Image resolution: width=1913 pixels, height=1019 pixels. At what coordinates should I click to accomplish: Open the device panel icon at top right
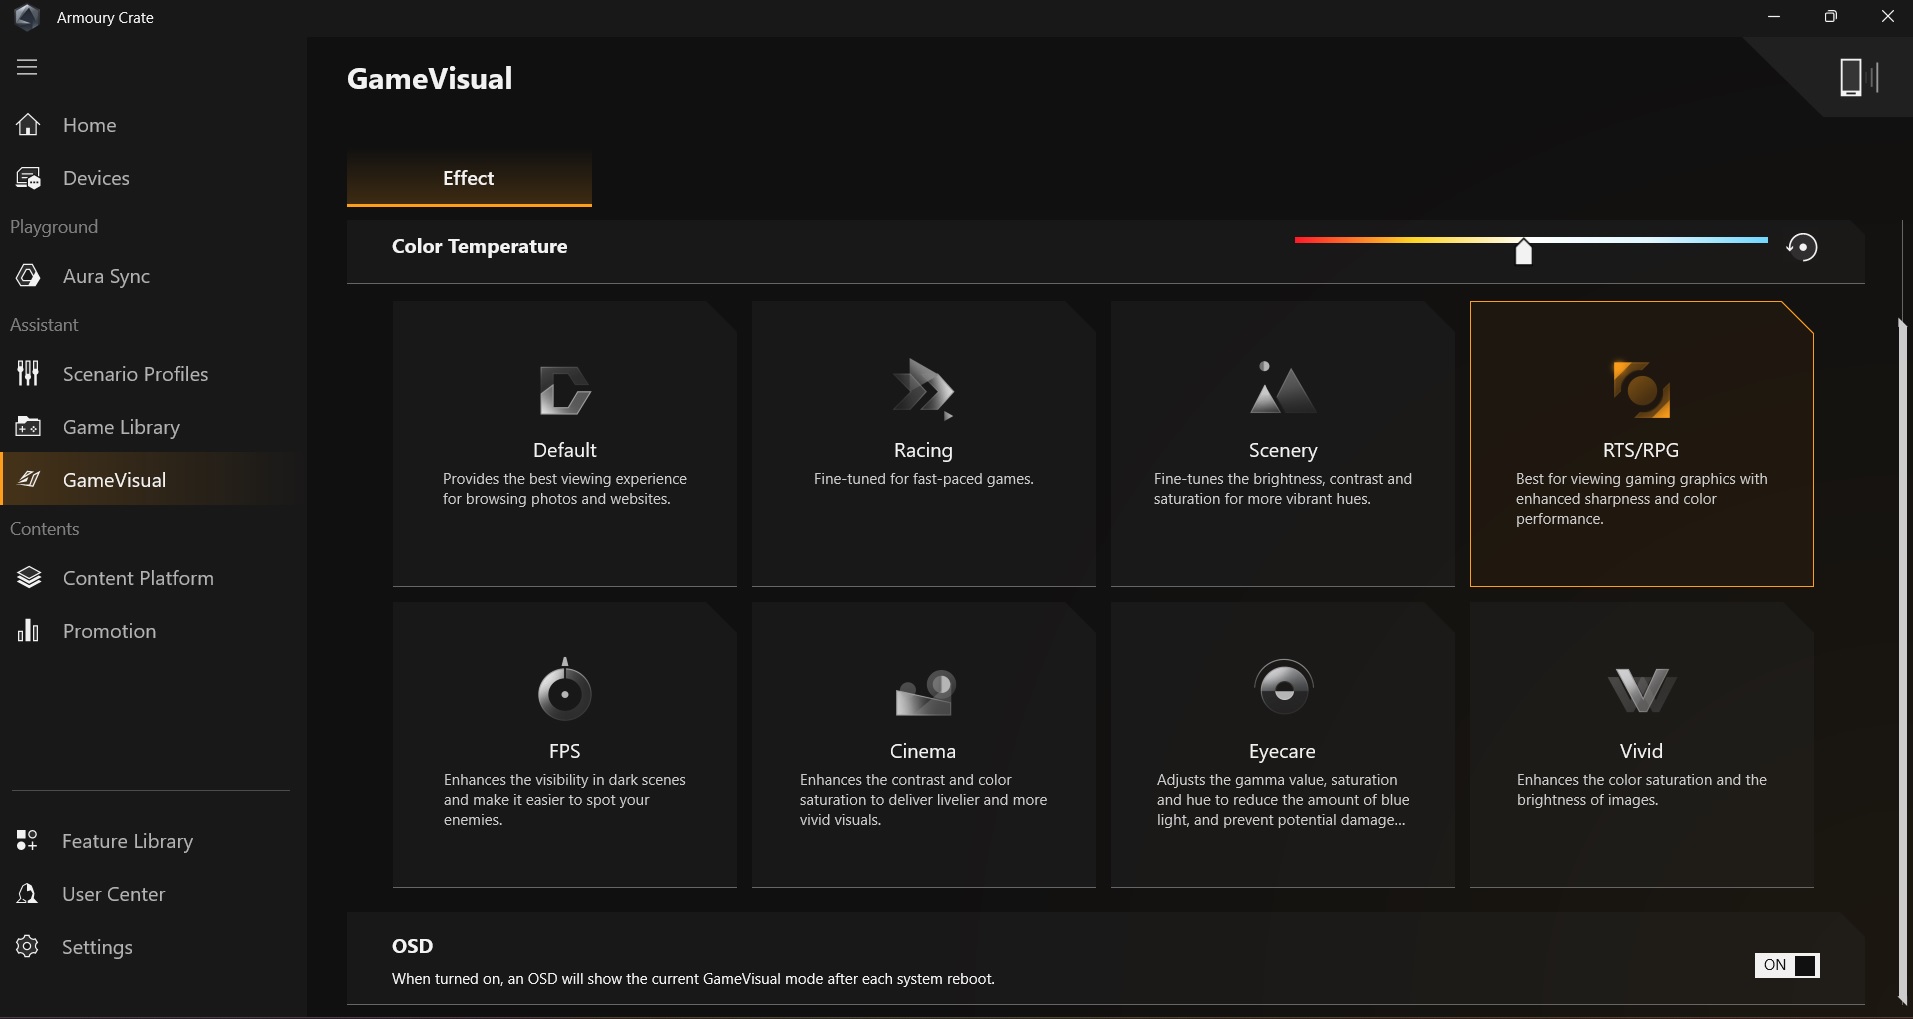click(1857, 77)
